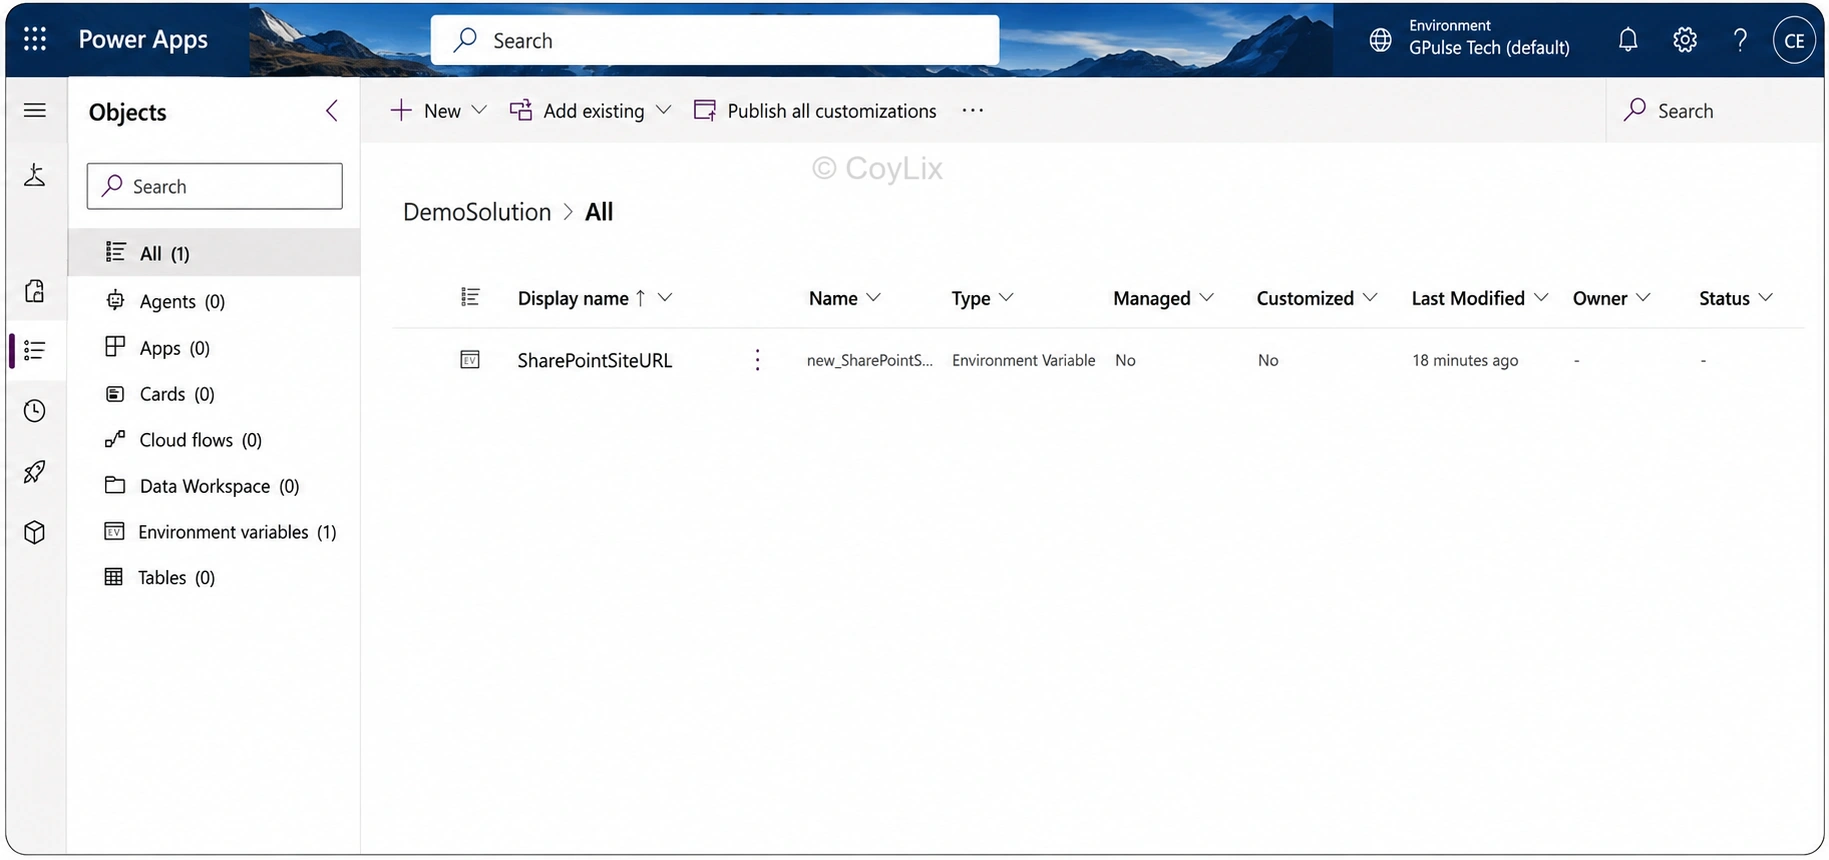
Task: Select Tables (0) in Objects tree
Action: pos(214,578)
